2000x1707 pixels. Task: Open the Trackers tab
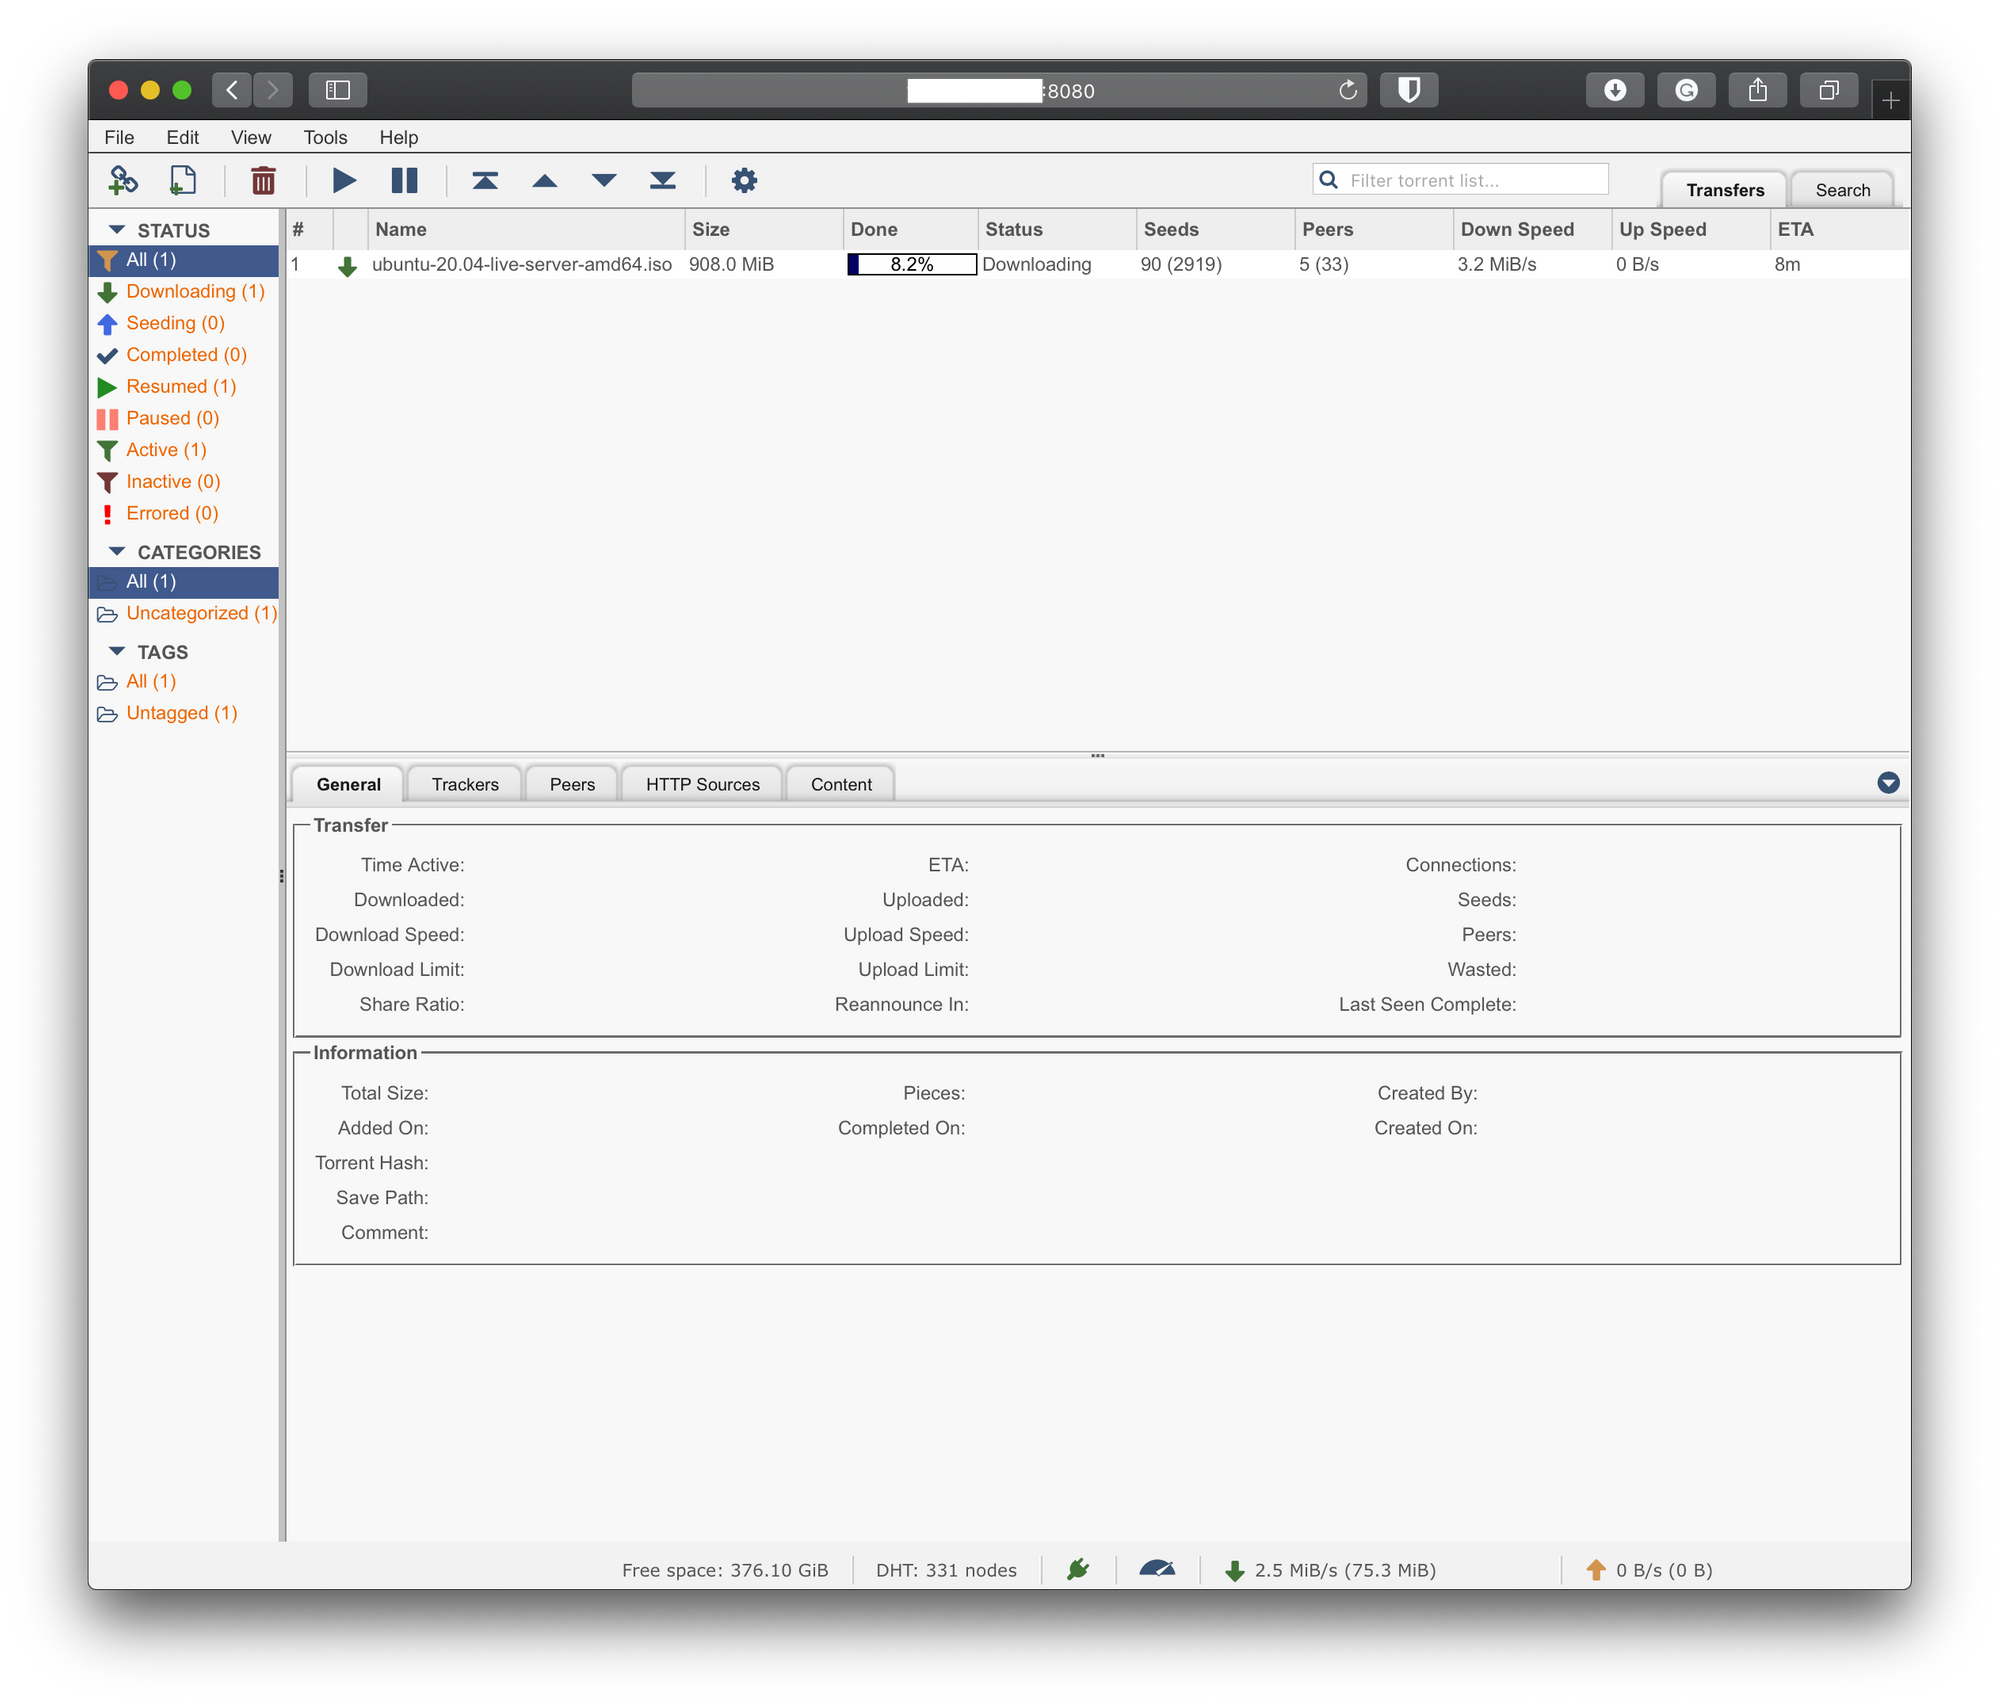pyautogui.click(x=465, y=784)
